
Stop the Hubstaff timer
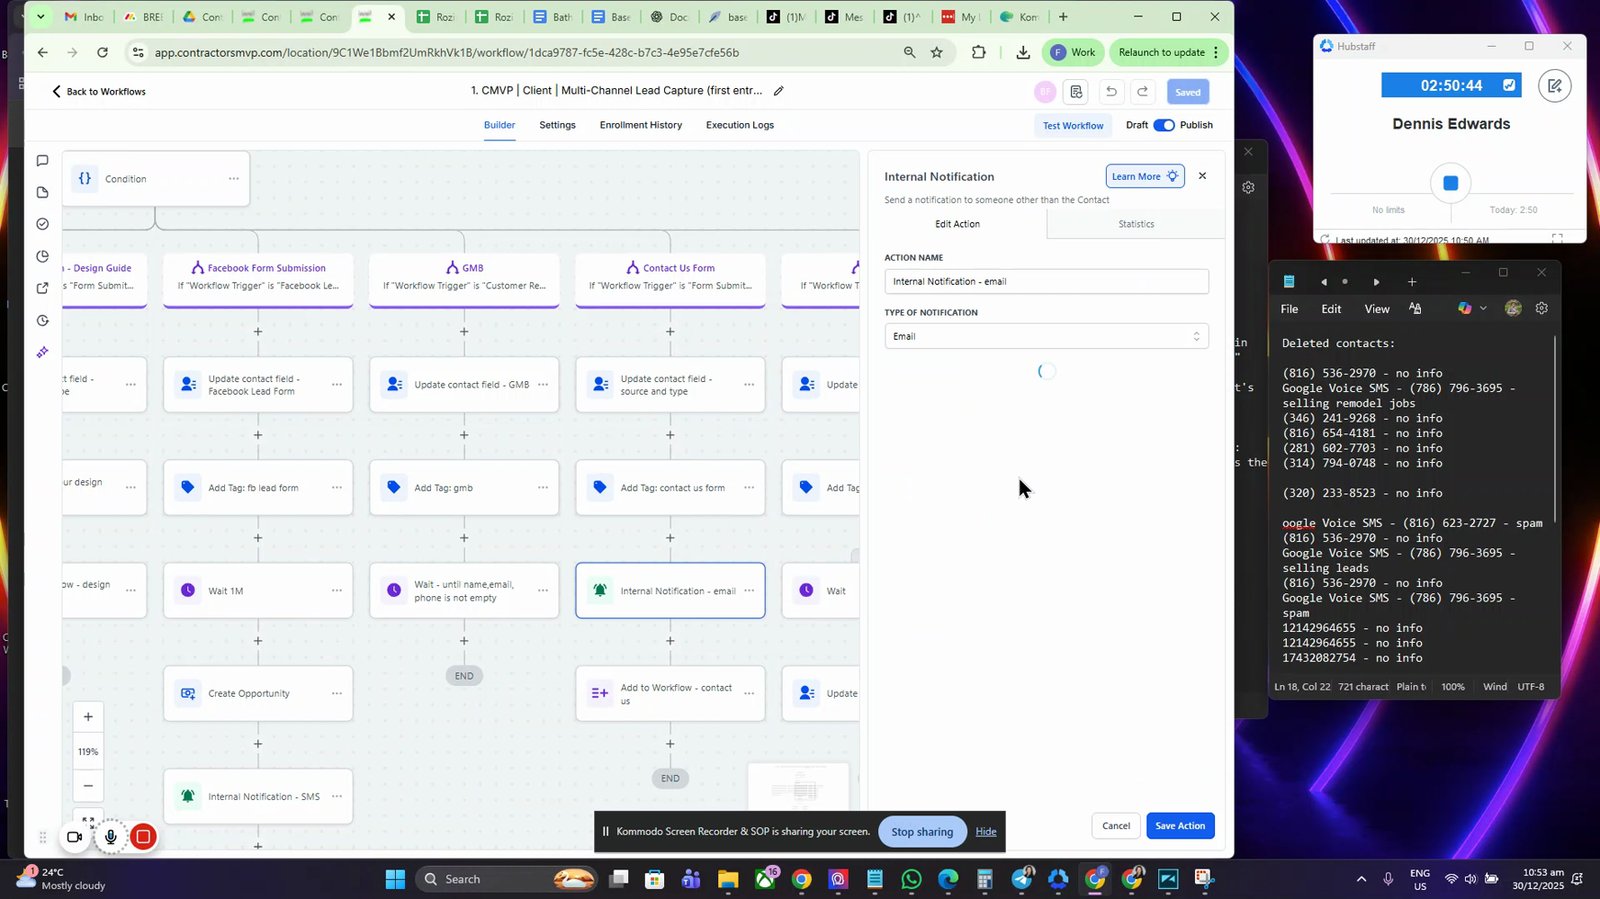click(1450, 183)
